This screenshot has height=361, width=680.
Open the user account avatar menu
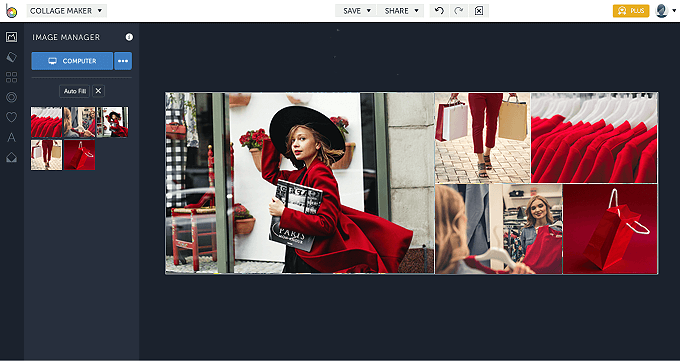tap(665, 11)
